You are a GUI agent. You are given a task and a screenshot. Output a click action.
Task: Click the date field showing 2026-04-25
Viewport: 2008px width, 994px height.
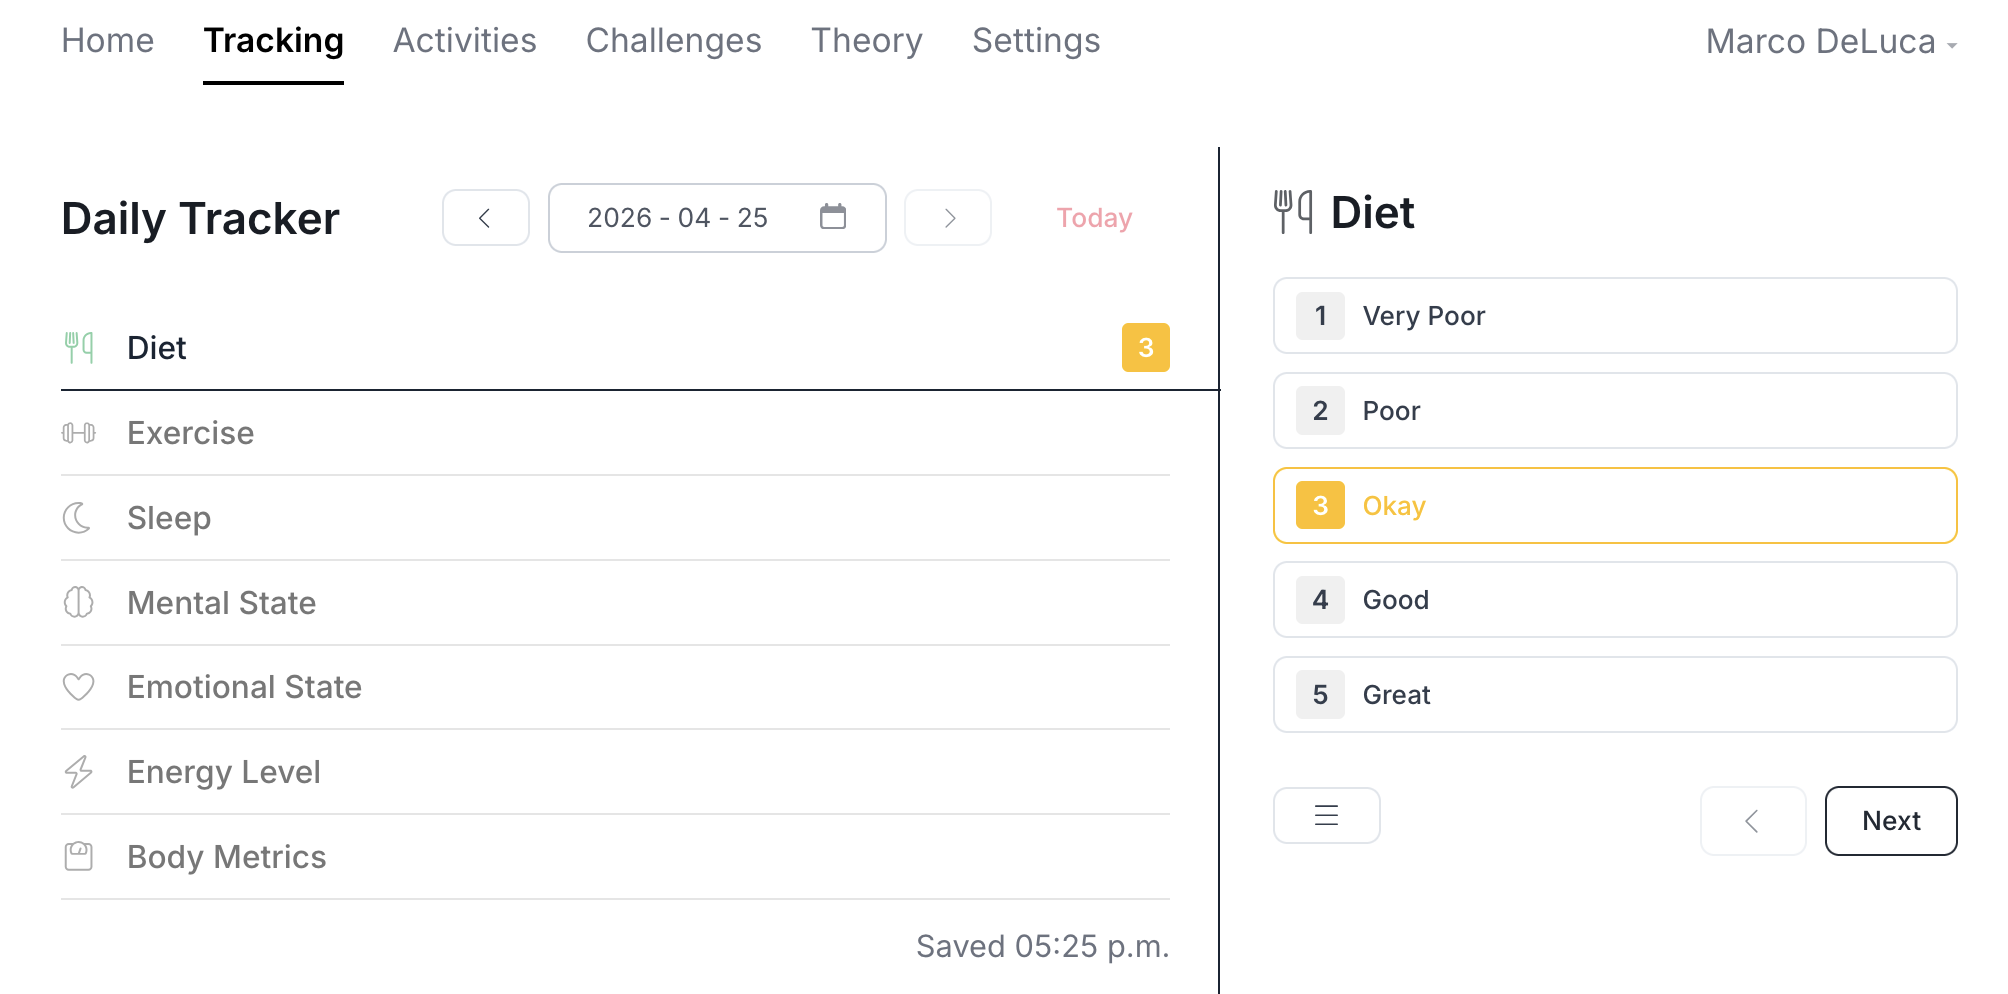(677, 217)
